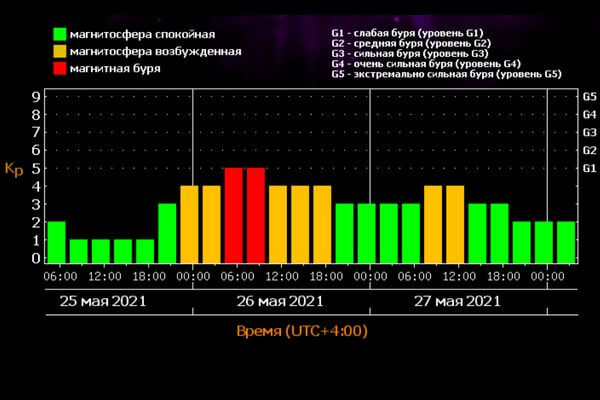
Task: Click the number 9 on the Kp axis
Action: pyautogui.click(x=36, y=97)
